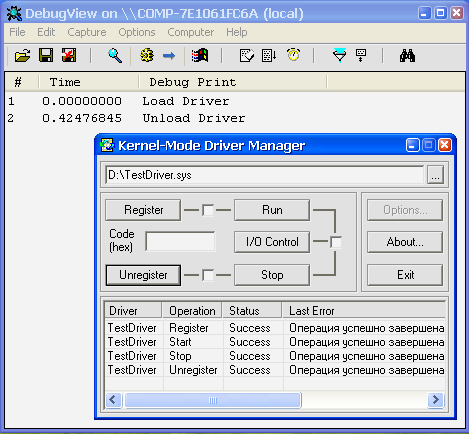Open the Help menu
The width and height of the screenshot is (469, 434).
coord(237,32)
